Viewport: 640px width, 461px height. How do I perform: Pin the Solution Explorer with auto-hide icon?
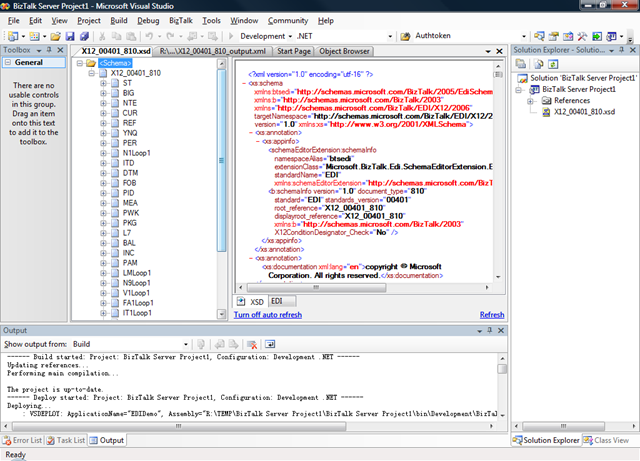click(622, 50)
